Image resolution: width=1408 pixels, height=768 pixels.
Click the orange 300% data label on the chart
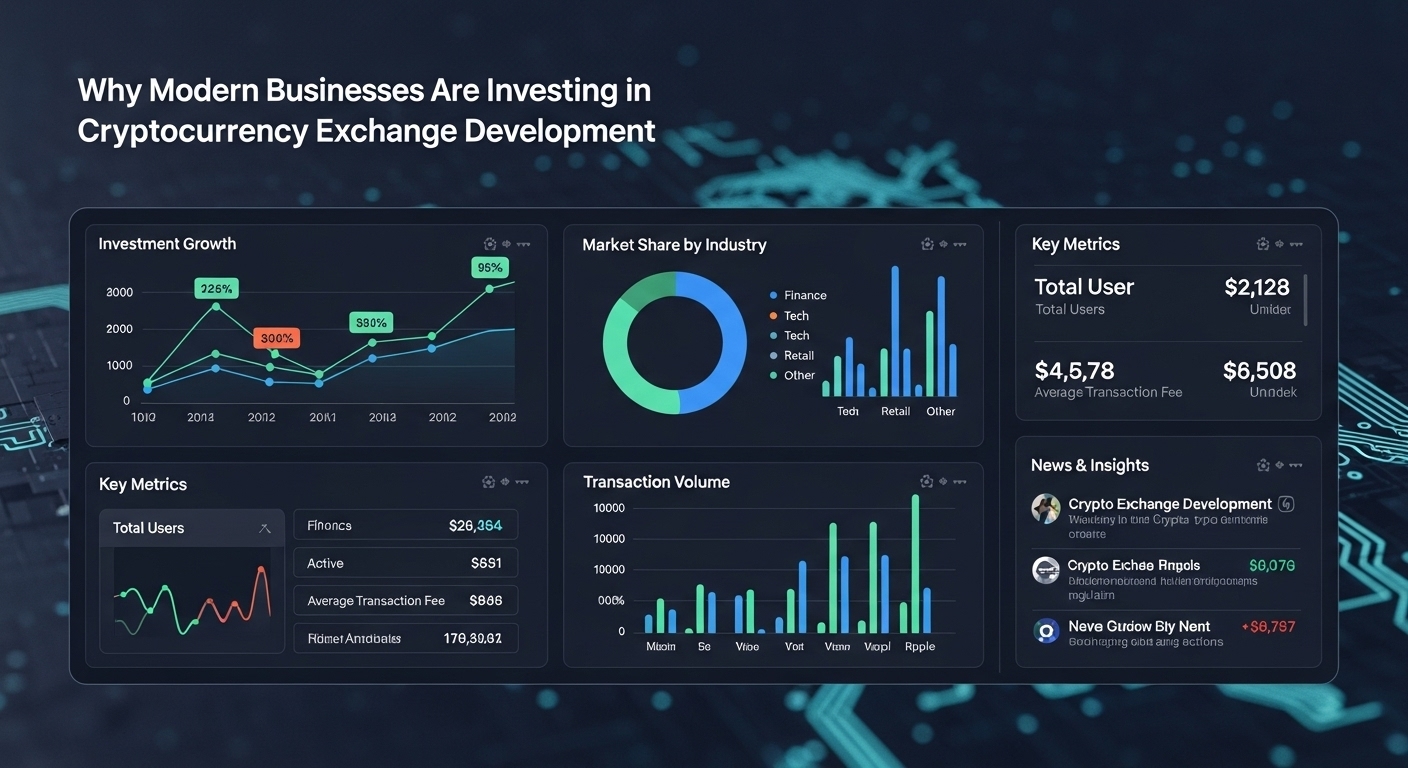pos(276,338)
